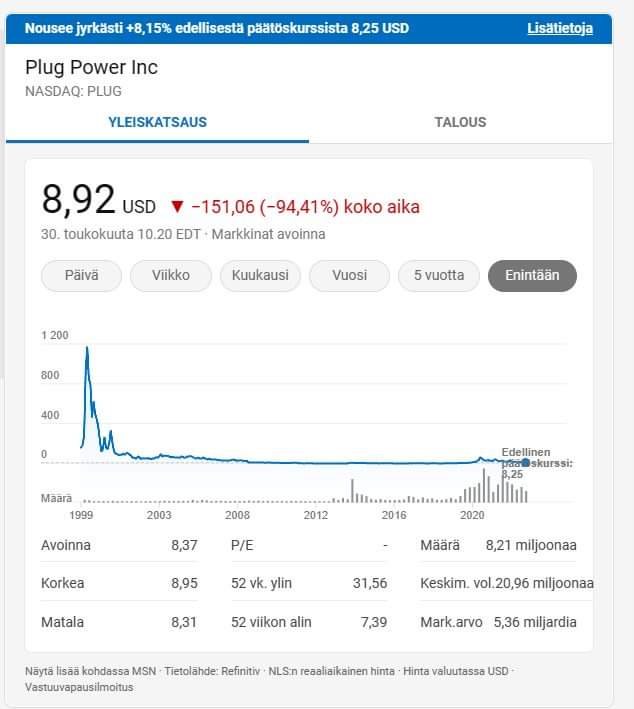Show the Vuosi chart range
The image size is (634, 709).
pos(349,275)
